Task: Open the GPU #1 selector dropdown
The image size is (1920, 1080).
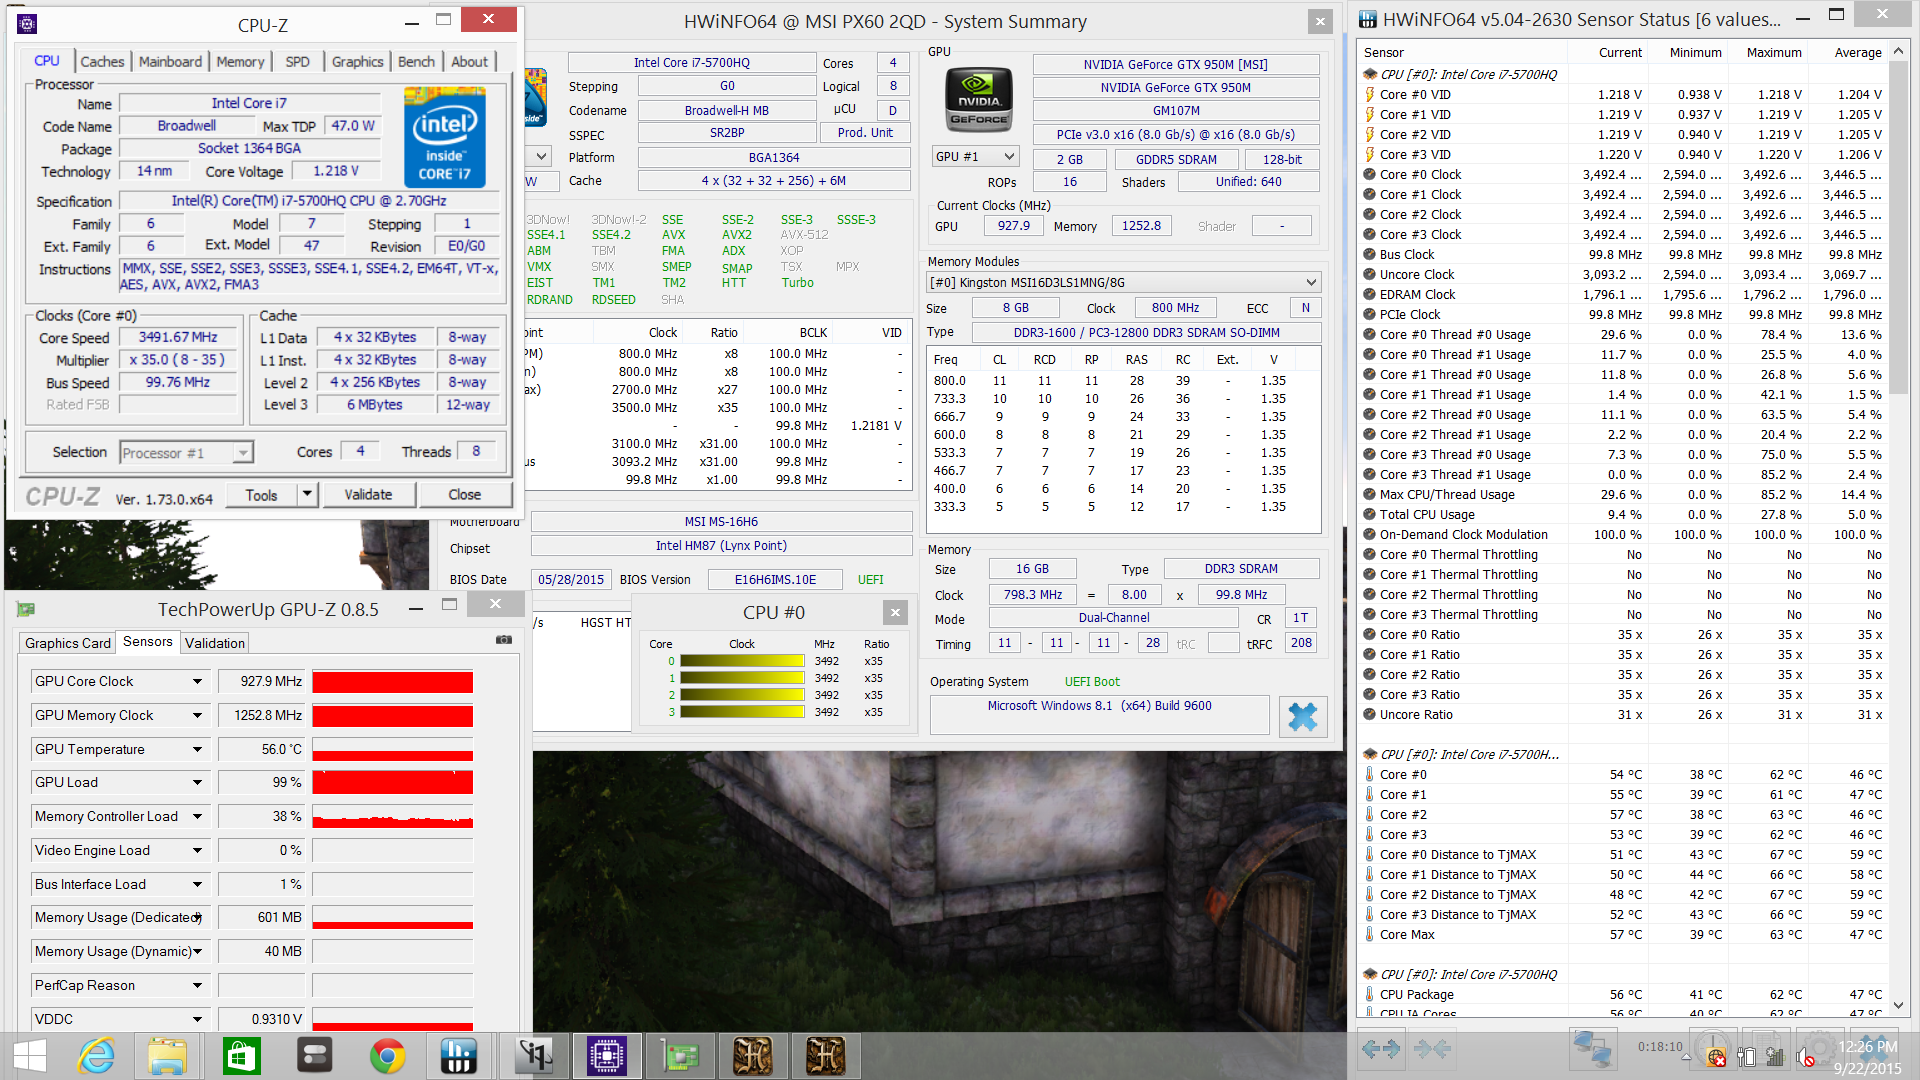Action: pos(1009,157)
